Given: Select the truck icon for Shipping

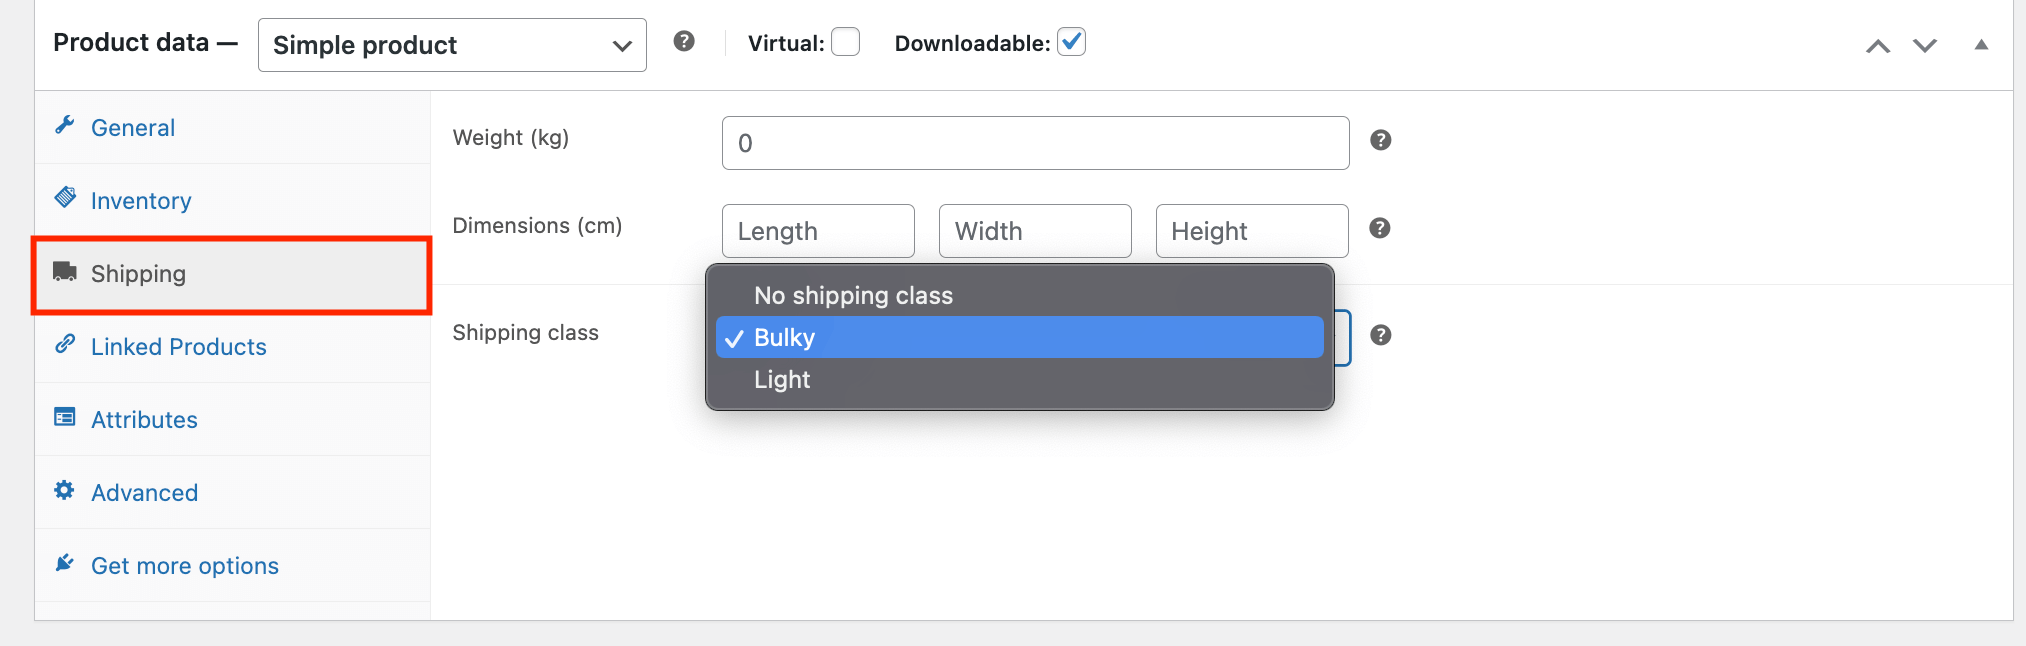Looking at the screenshot, I should pyautogui.click(x=64, y=271).
